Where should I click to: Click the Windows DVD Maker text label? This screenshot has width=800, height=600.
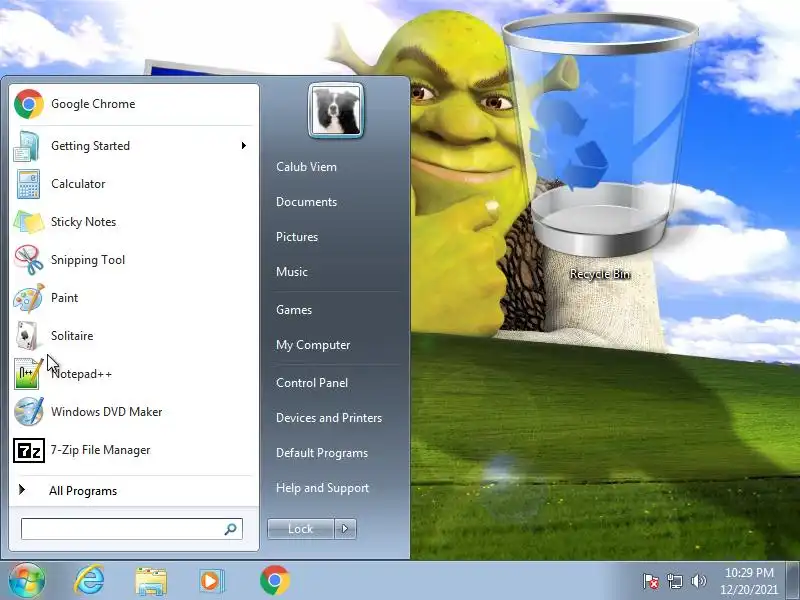coord(106,412)
